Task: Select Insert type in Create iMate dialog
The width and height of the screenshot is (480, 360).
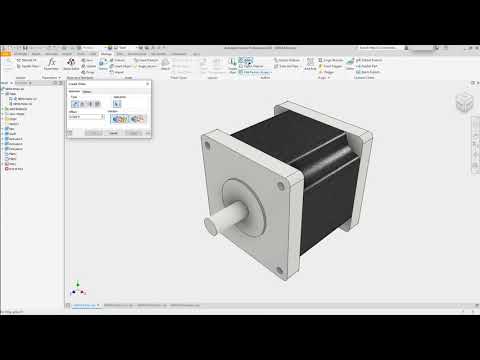Action: (97, 104)
